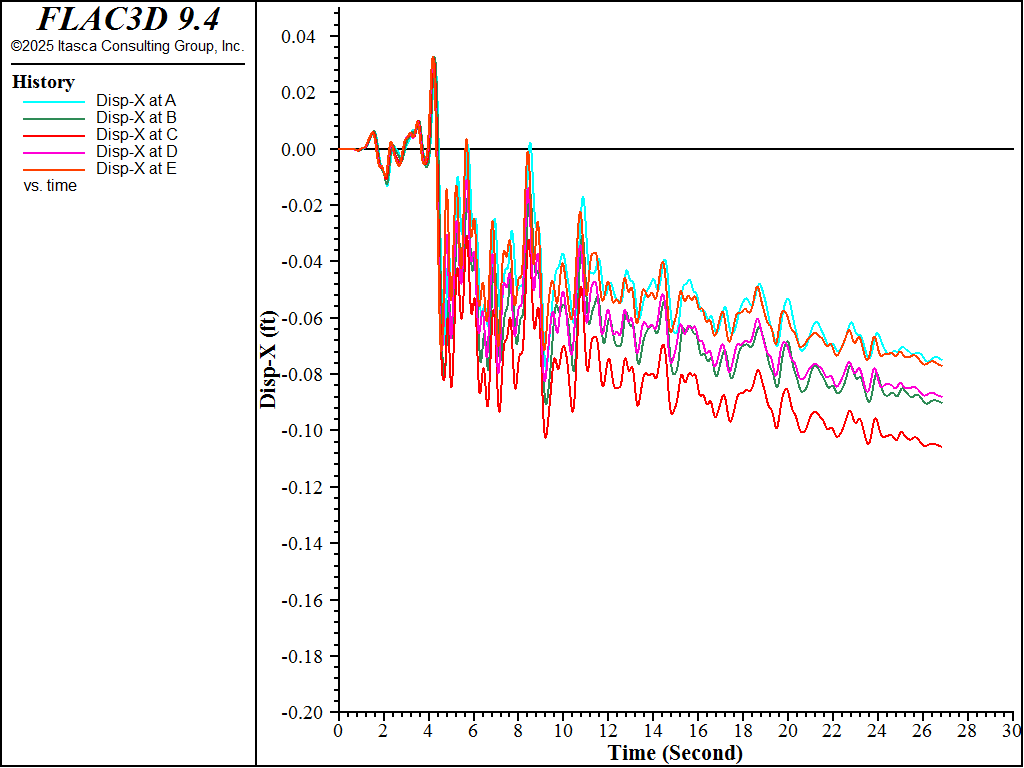The width and height of the screenshot is (1024, 768).
Task: Select the 'Disp-X at E' legend label
Action: [x=136, y=168]
